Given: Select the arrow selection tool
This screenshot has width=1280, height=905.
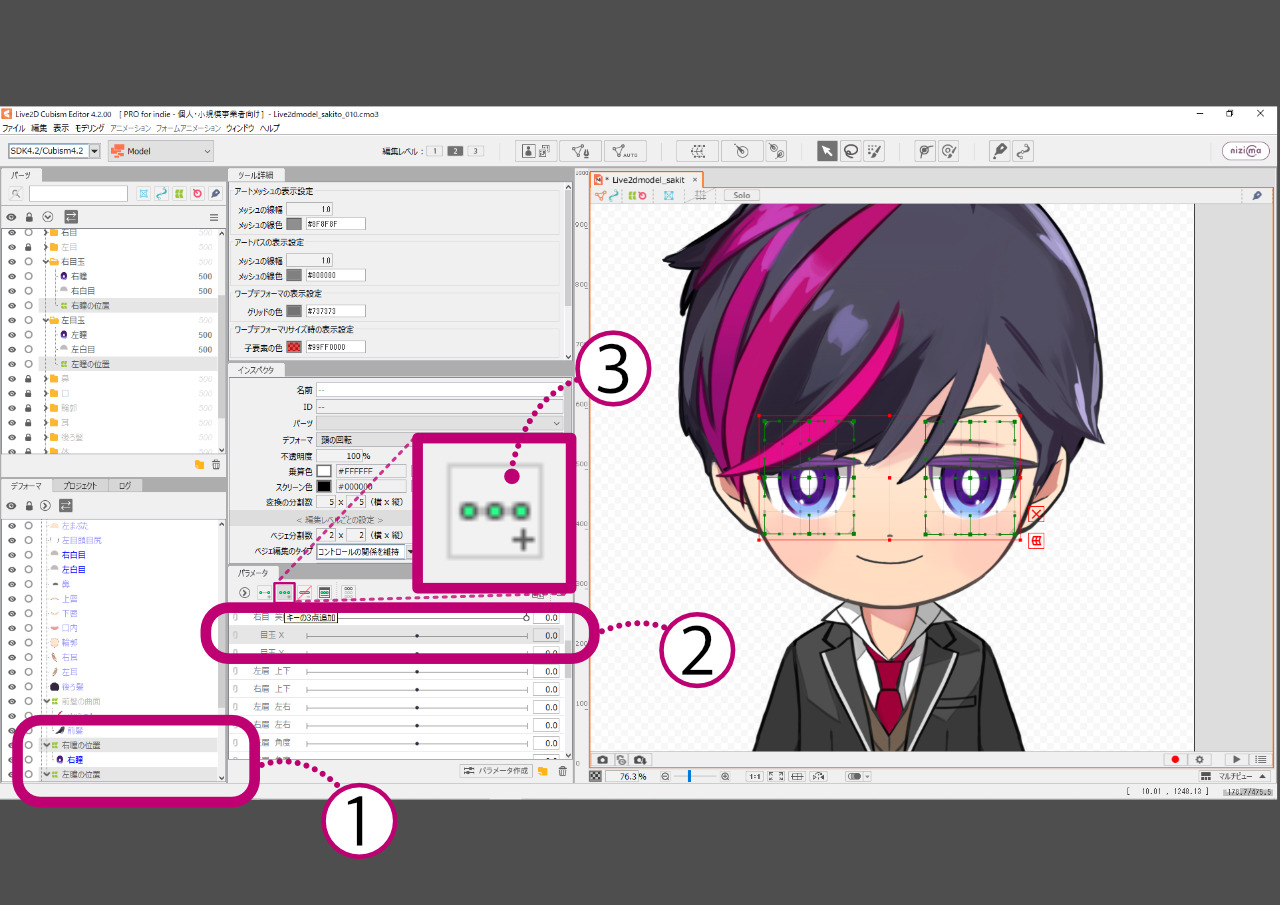Looking at the screenshot, I should click(827, 151).
